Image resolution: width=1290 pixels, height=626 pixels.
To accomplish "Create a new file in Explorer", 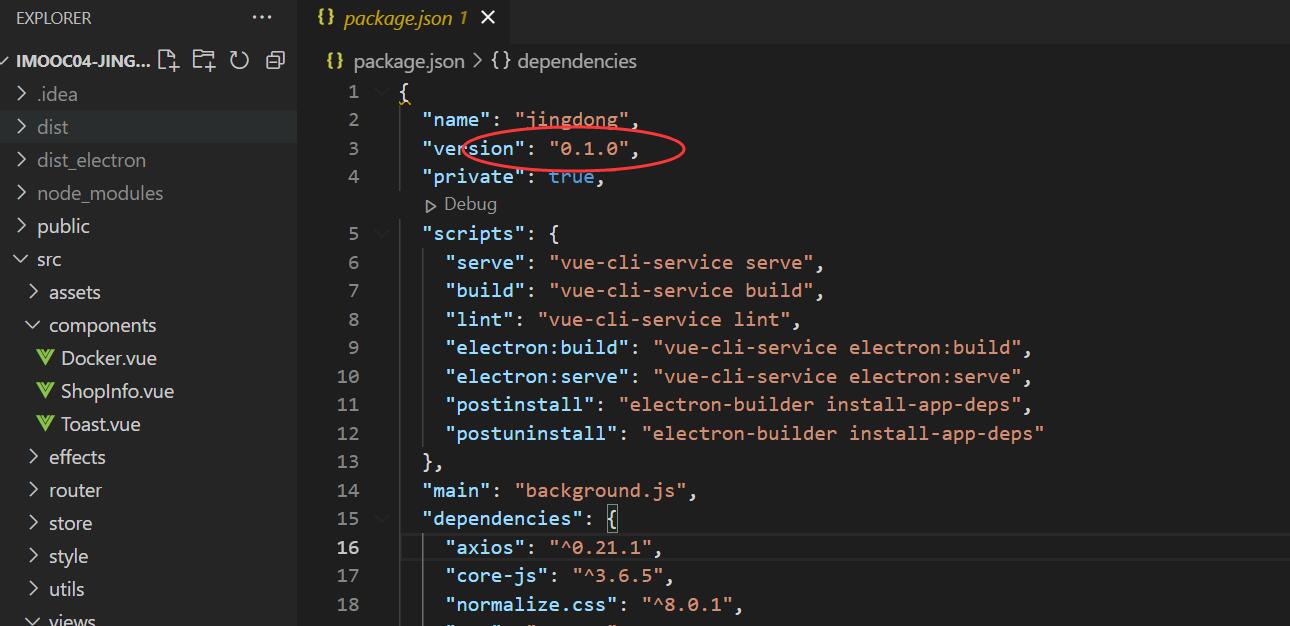I will click(168, 60).
